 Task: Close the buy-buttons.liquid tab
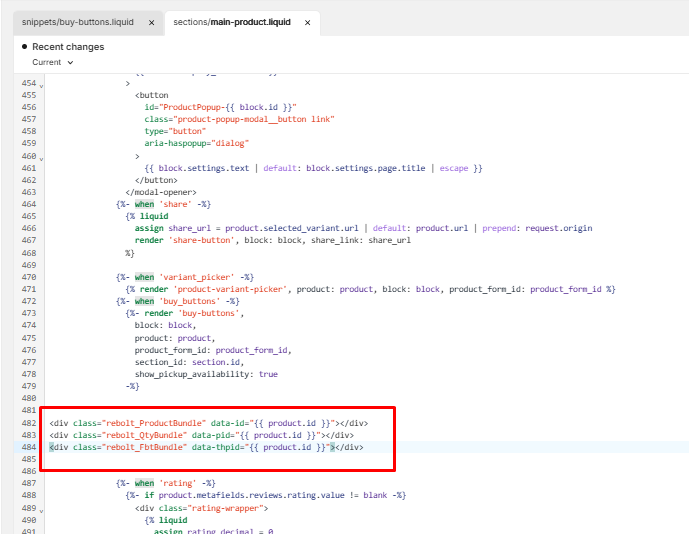coord(152,22)
